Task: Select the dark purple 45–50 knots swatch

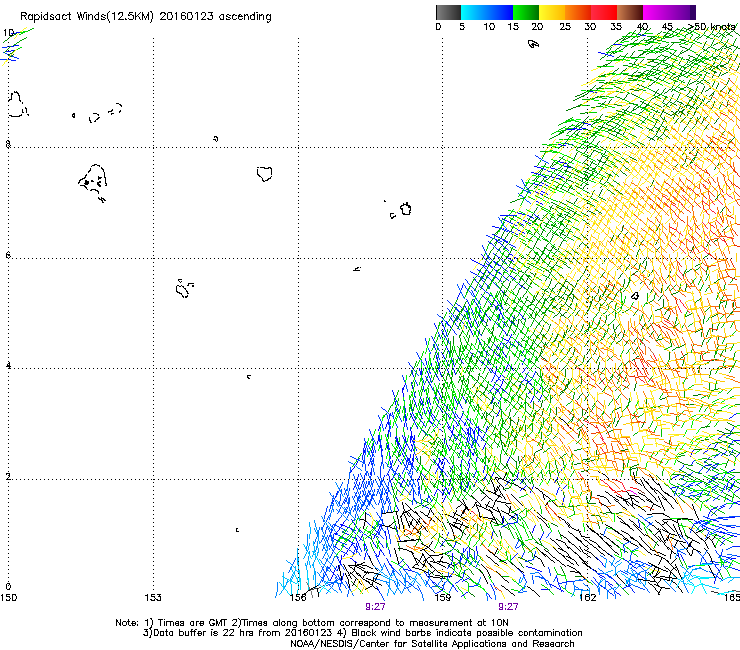Action: [682, 12]
